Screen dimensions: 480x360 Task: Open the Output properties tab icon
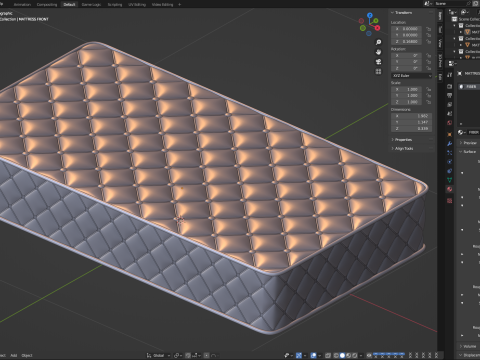click(450, 95)
